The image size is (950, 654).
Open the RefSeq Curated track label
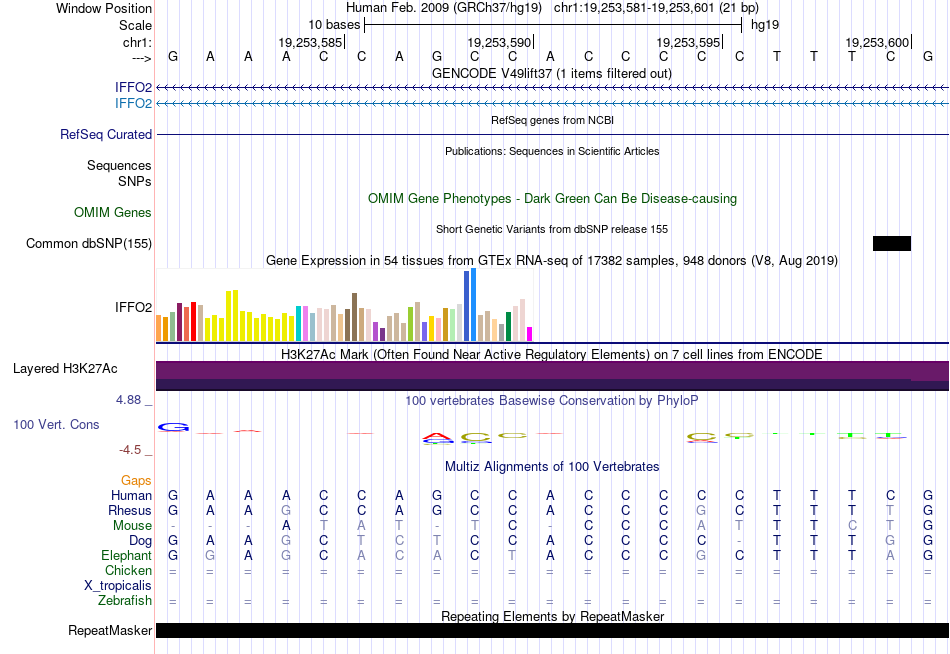105,135
